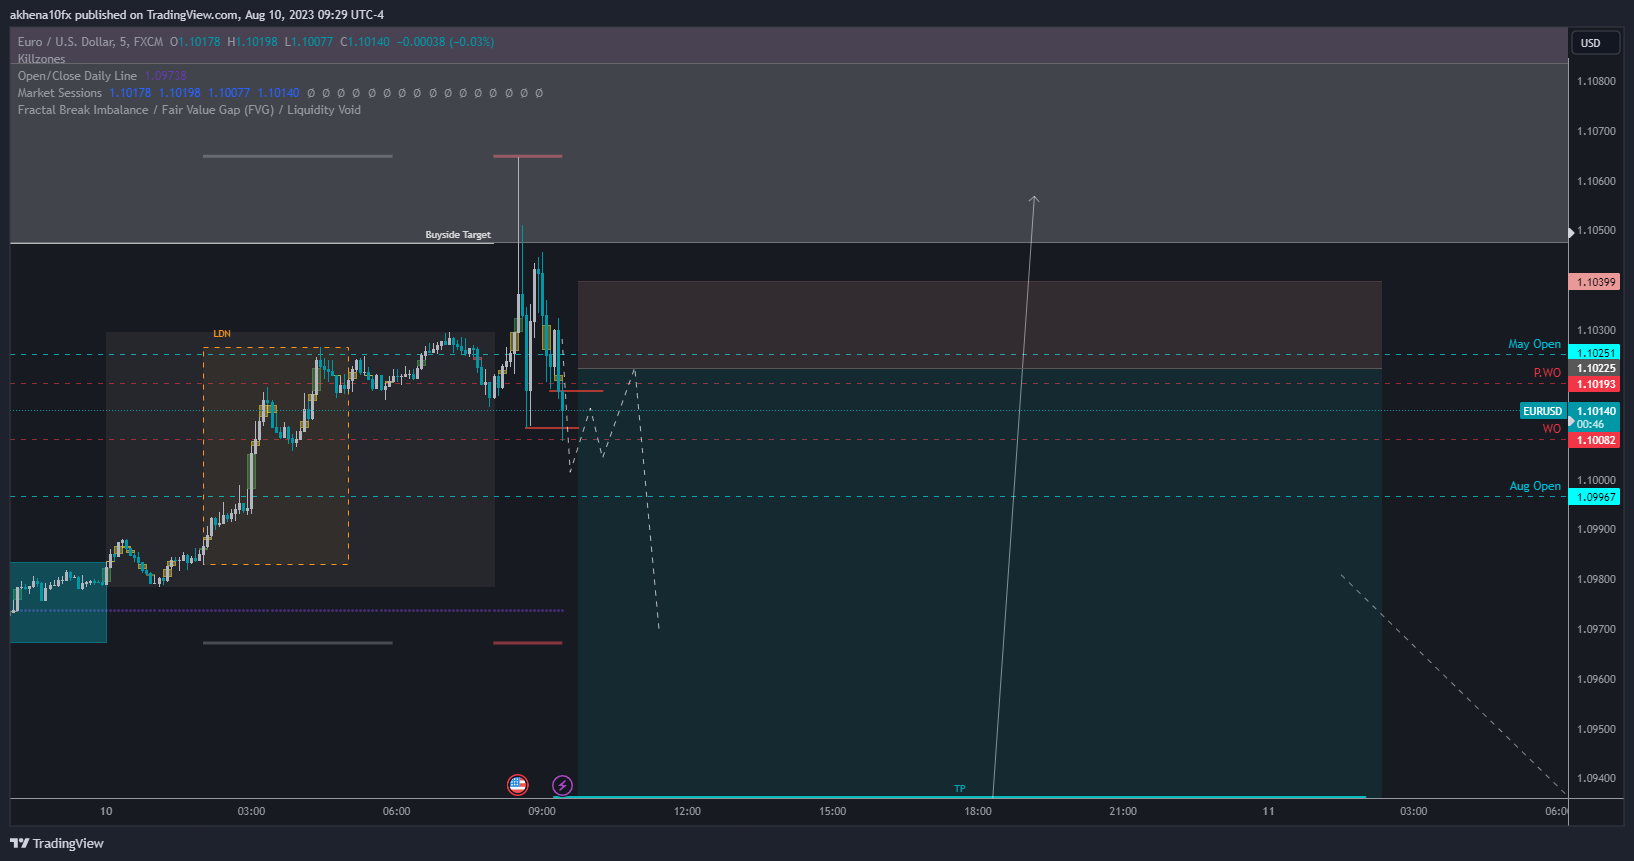Click the low value L1.10077
Viewport: 1634px width, 861px height.
tap(309, 42)
